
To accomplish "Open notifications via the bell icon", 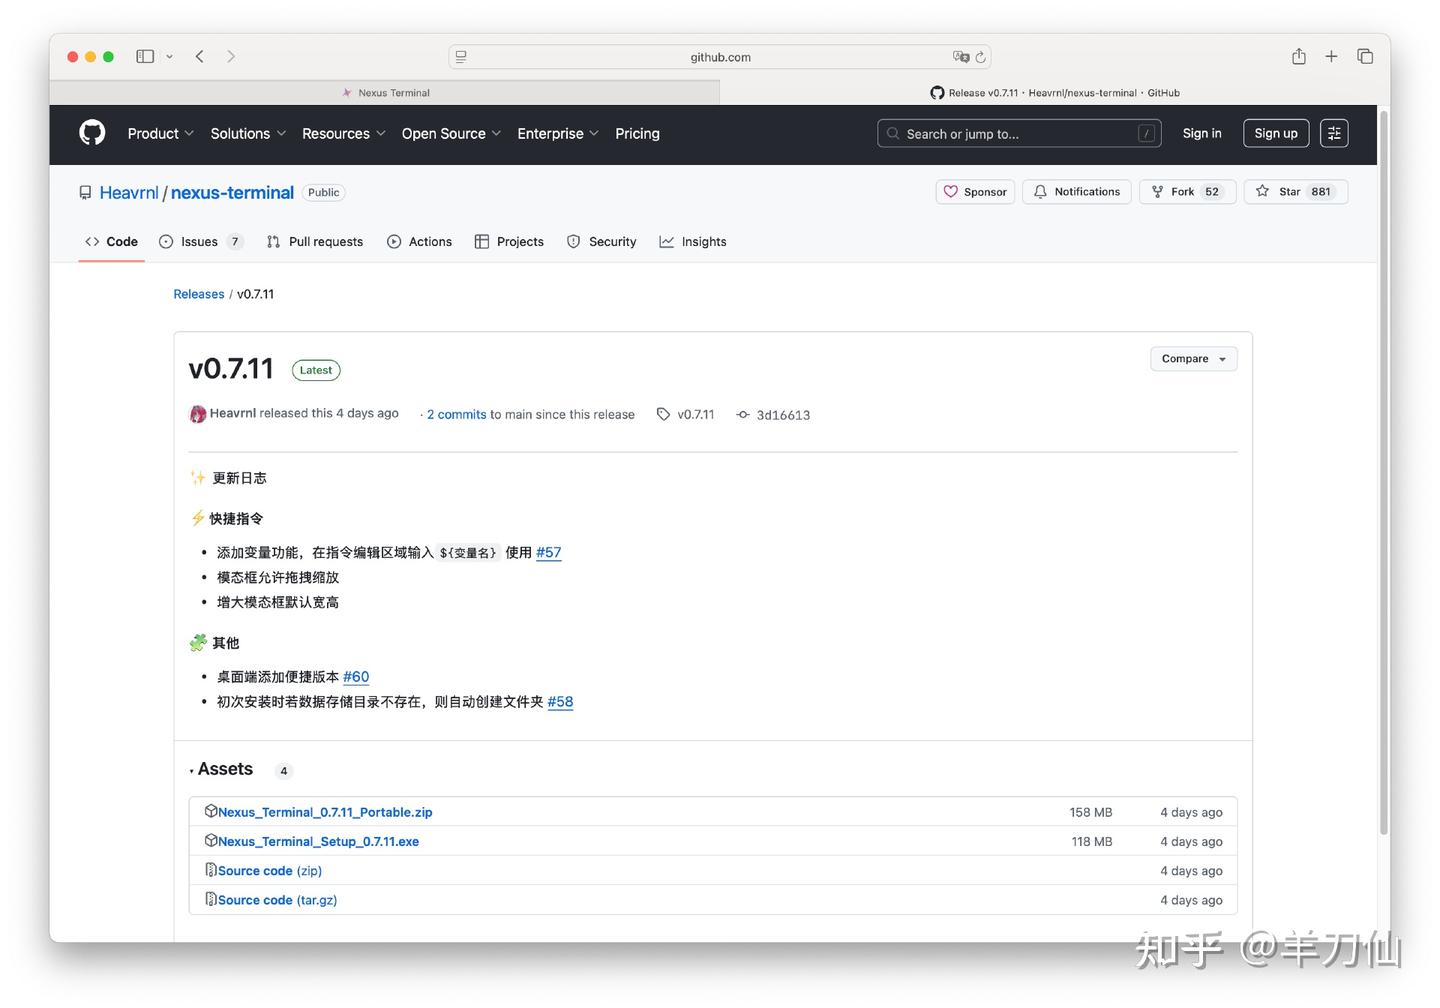I will [x=1040, y=191].
